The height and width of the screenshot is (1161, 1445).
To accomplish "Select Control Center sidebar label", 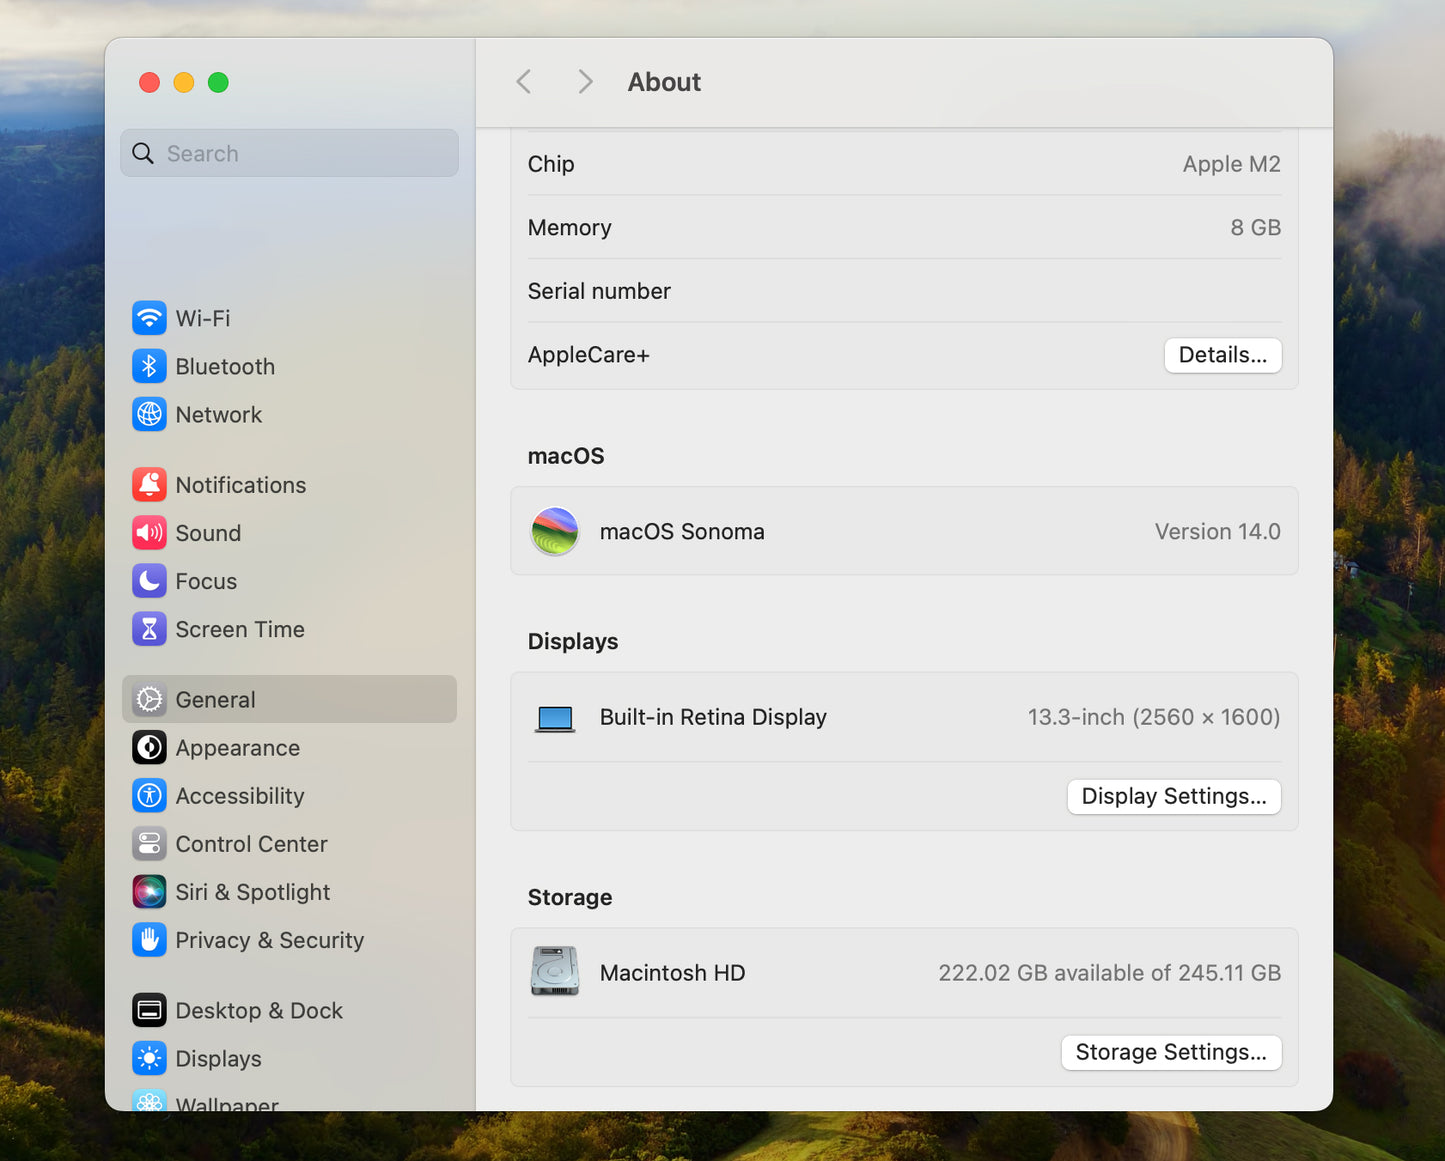I will 252,844.
